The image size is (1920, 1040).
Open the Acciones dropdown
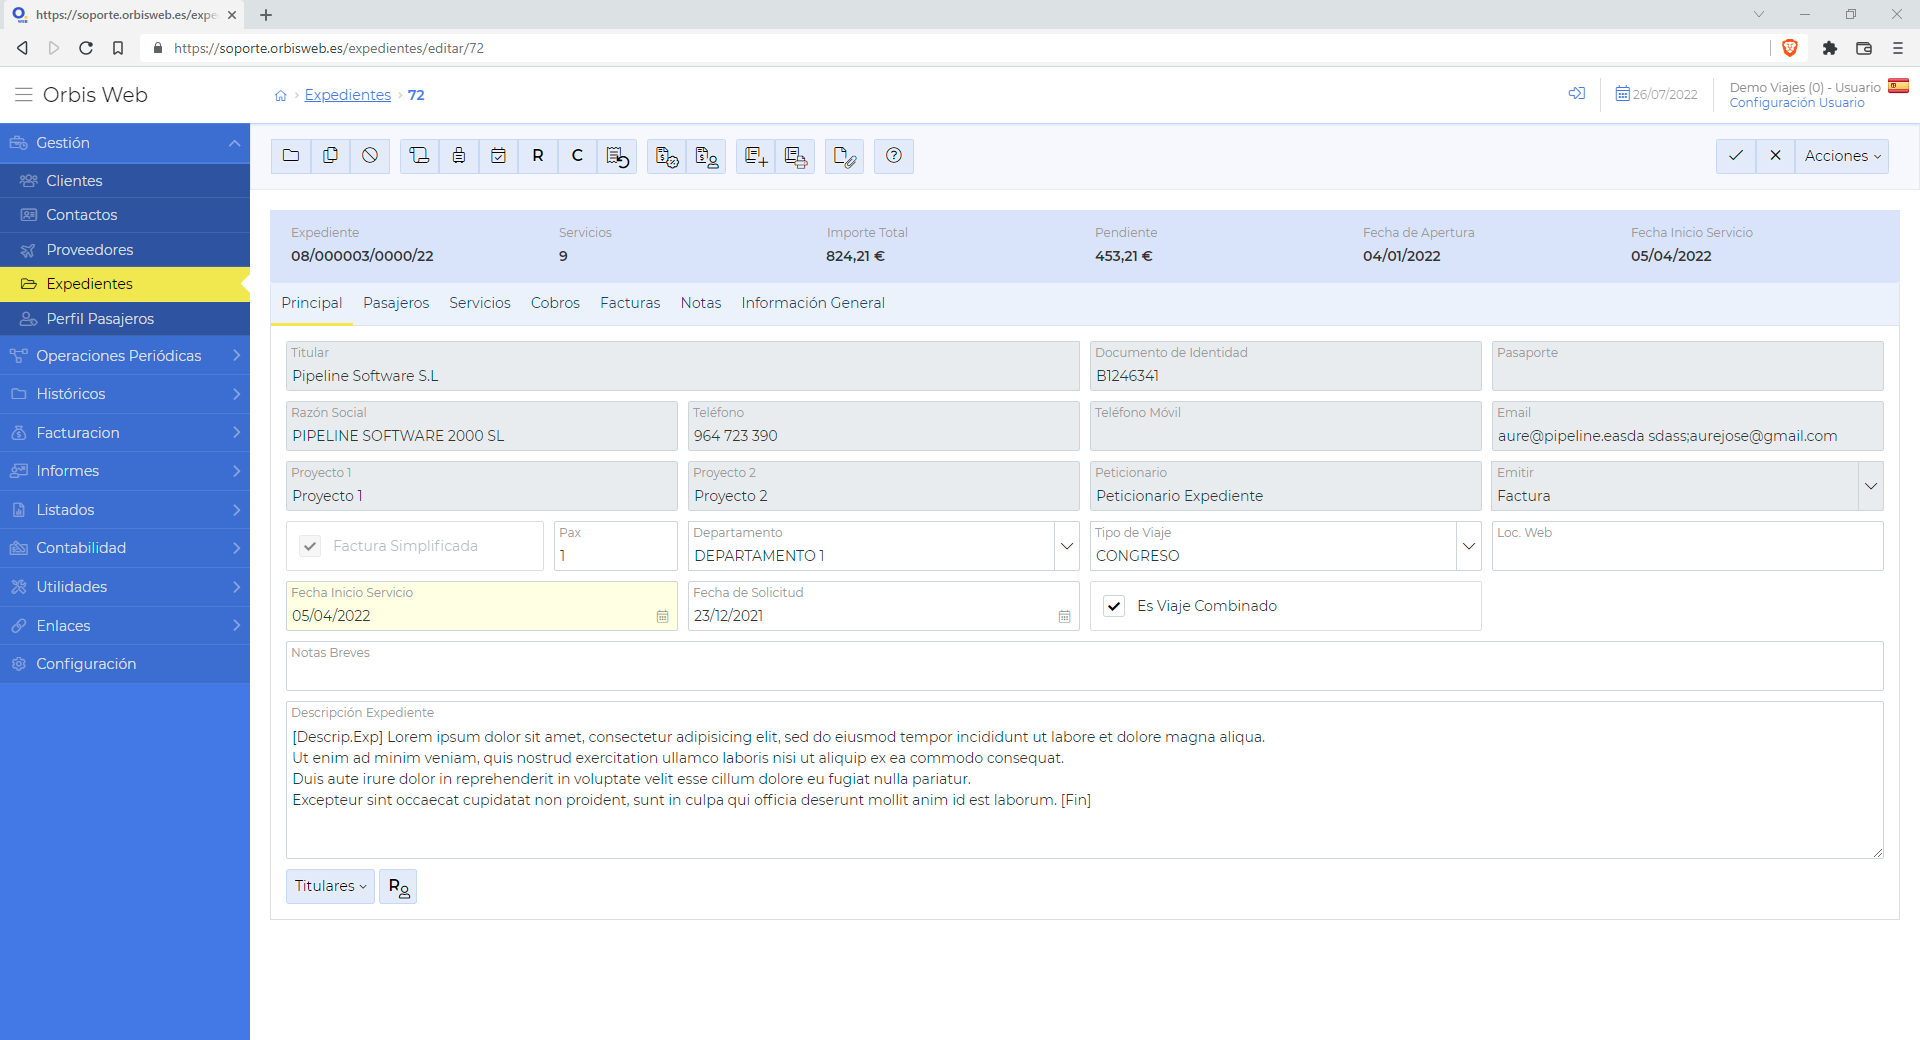(x=1842, y=156)
